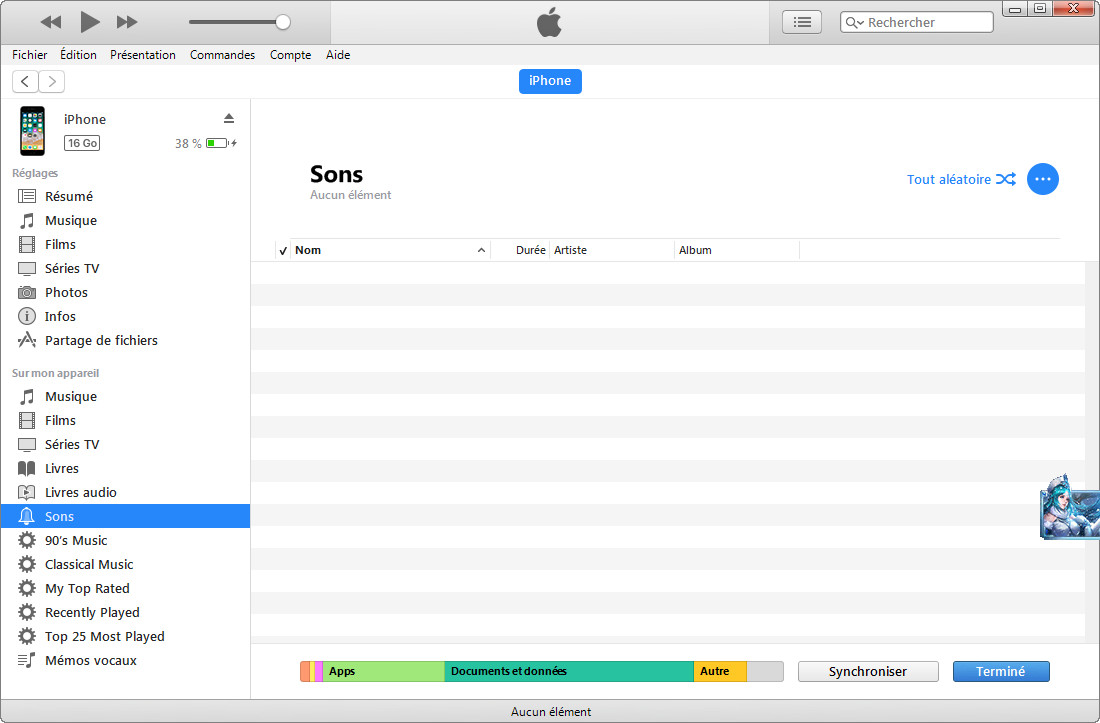
Task: Open the Aide menu
Action: click(x=337, y=55)
